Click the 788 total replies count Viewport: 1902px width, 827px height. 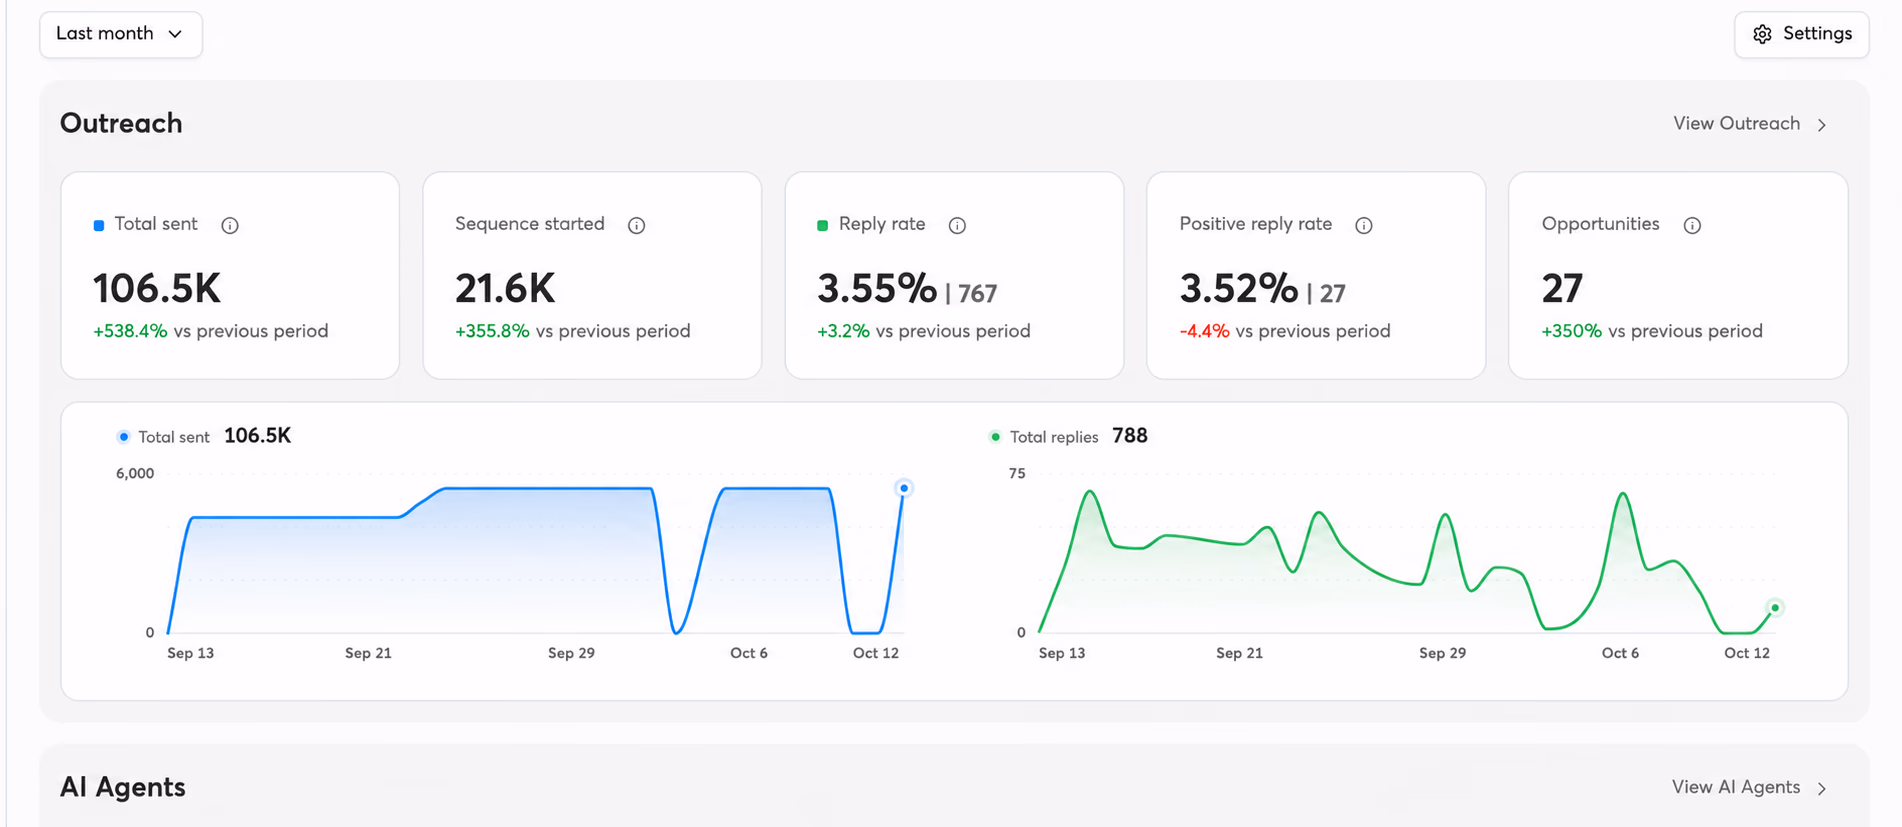1130,436
